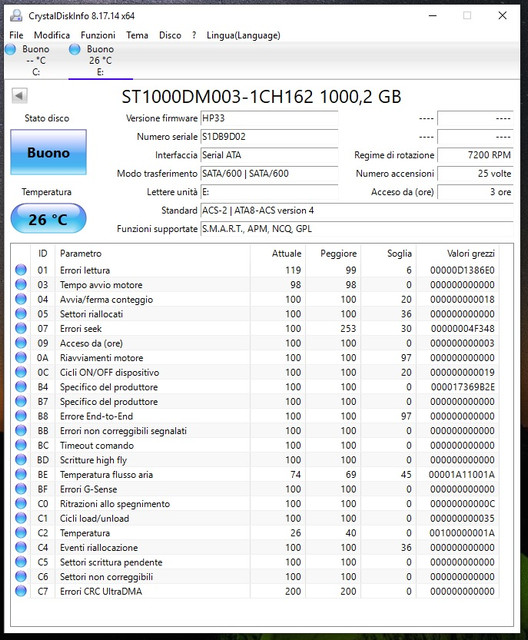Screen dimensions: 528x640
Task: Click the Numero accensioni value 25 volte
Action: pos(475,173)
